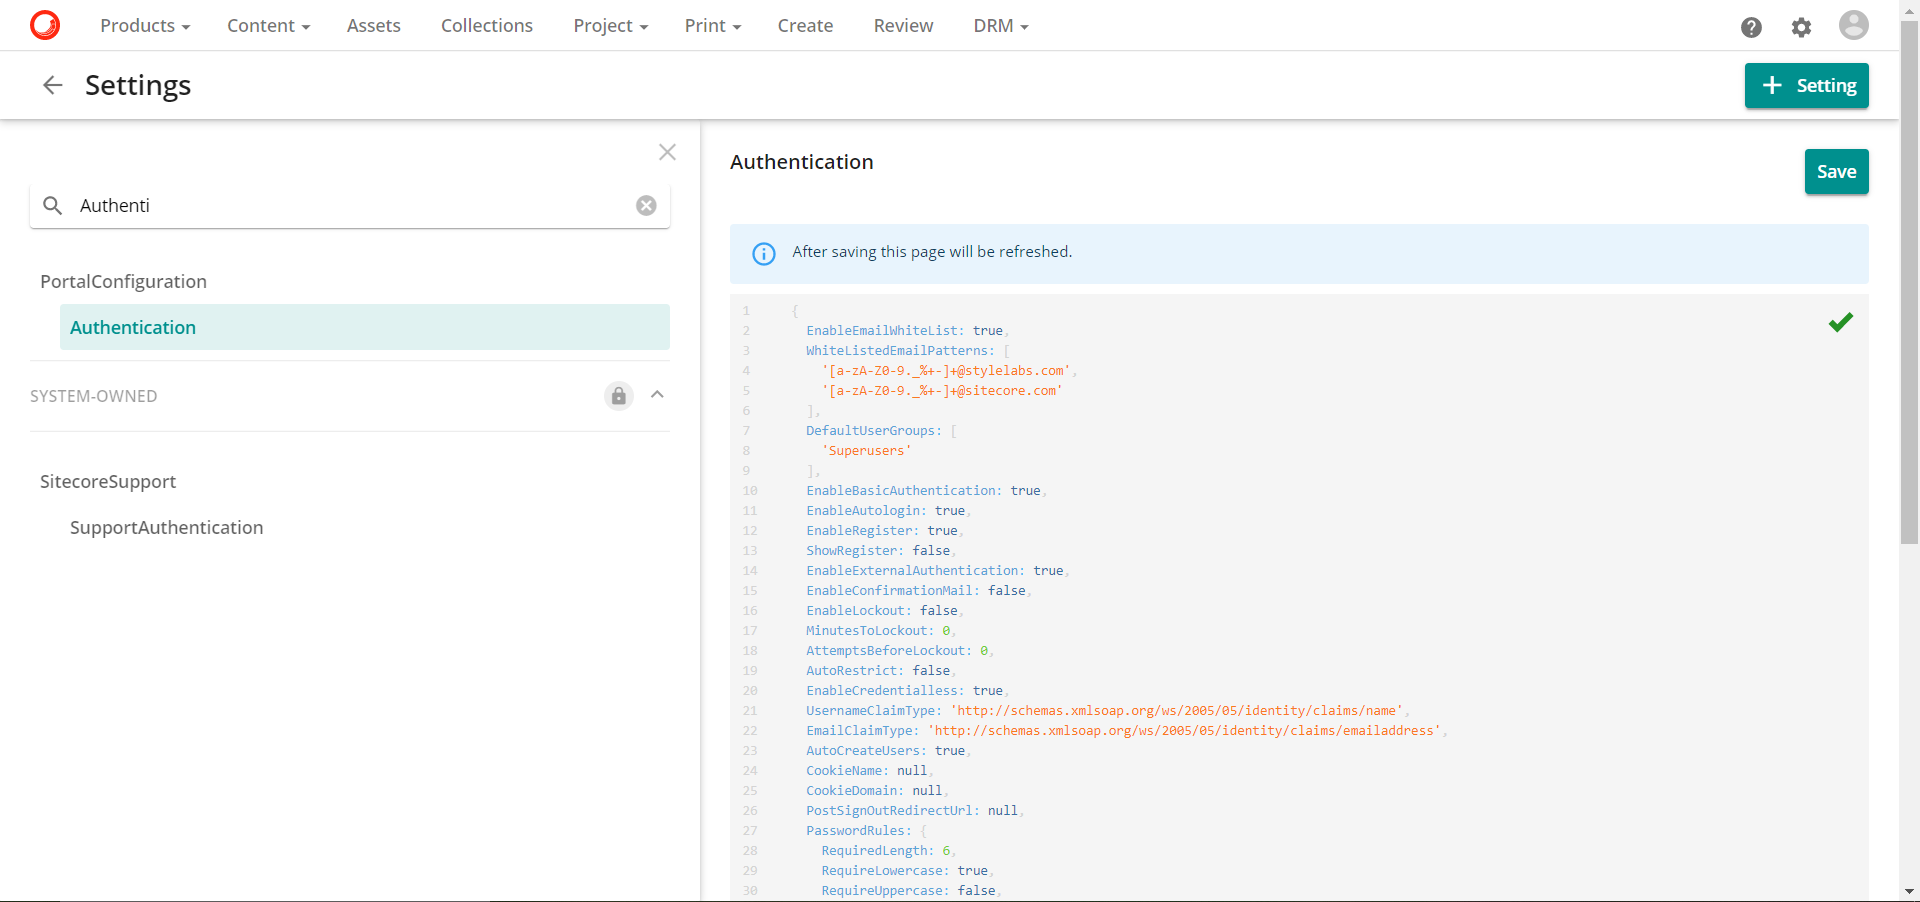Open the settings gear icon
The height and width of the screenshot is (902, 1920).
(x=1802, y=27)
